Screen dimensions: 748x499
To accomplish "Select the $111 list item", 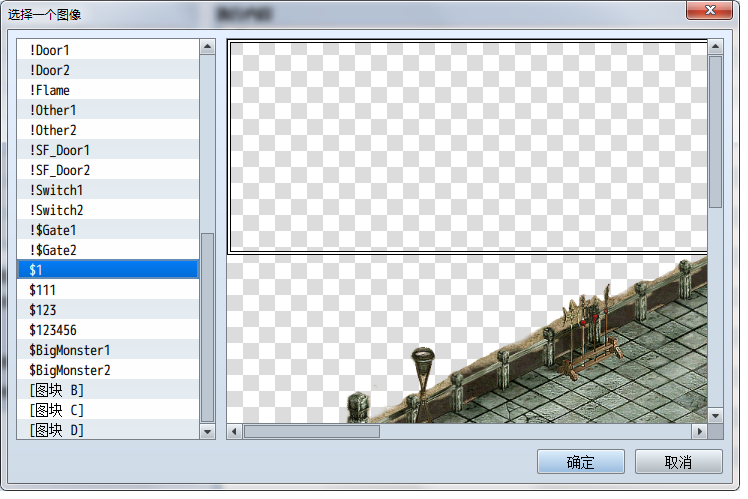I will pyautogui.click(x=108, y=290).
